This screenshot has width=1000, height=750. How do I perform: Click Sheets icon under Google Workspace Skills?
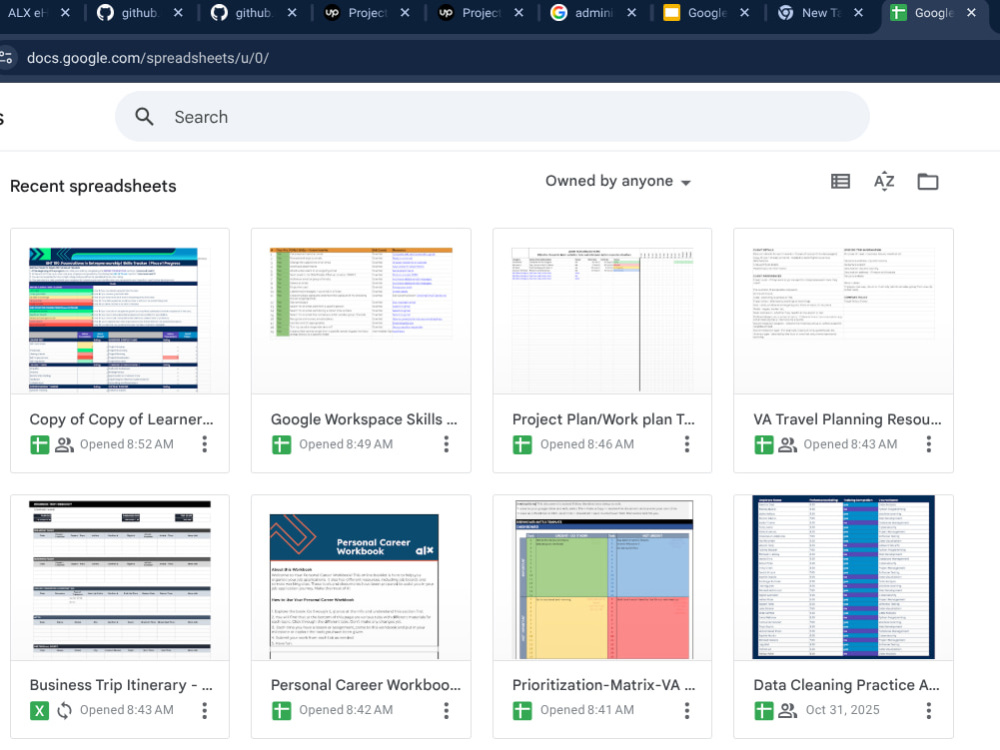coord(281,445)
